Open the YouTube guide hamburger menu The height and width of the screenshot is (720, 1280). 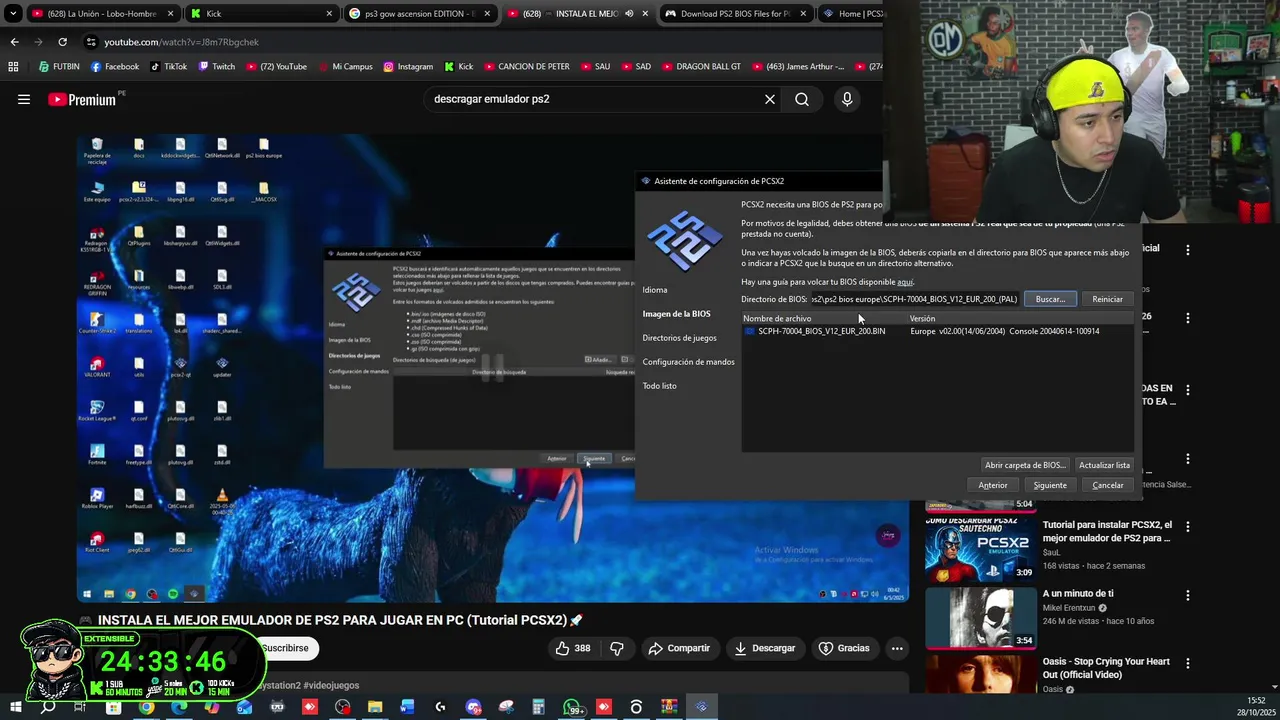[24, 99]
